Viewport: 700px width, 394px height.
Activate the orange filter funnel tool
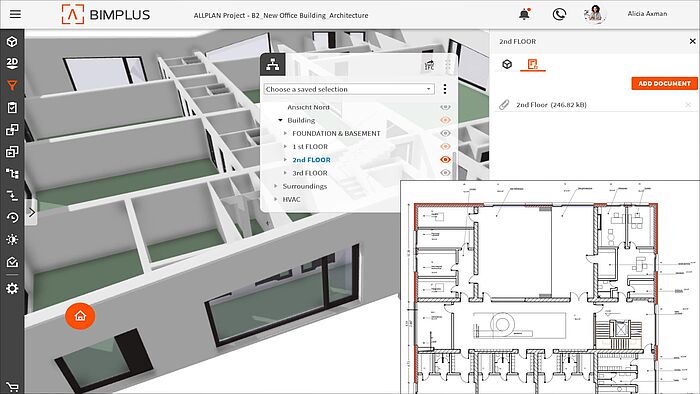coord(12,85)
